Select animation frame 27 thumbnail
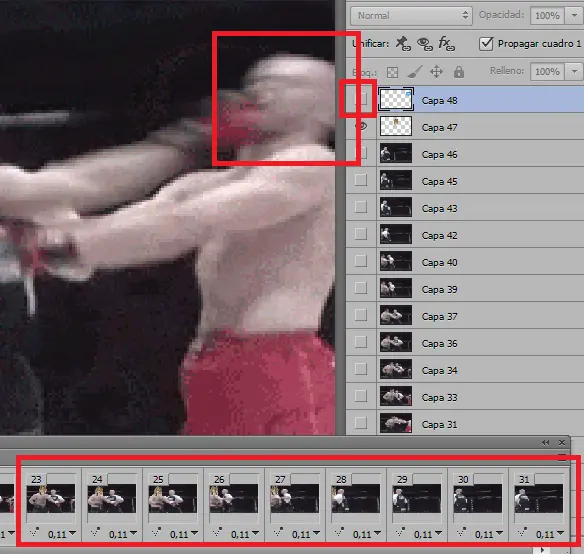Screen dimensions: 584x554 [x=295, y=498]
